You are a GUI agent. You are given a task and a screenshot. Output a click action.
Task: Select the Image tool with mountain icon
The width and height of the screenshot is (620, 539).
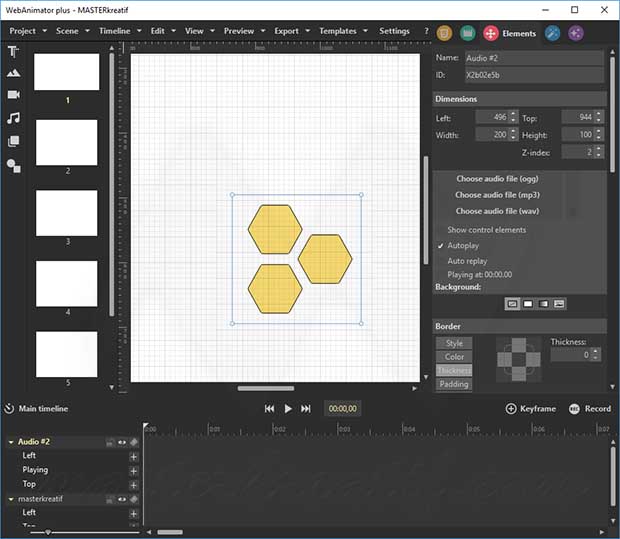[x=13, y=73]
